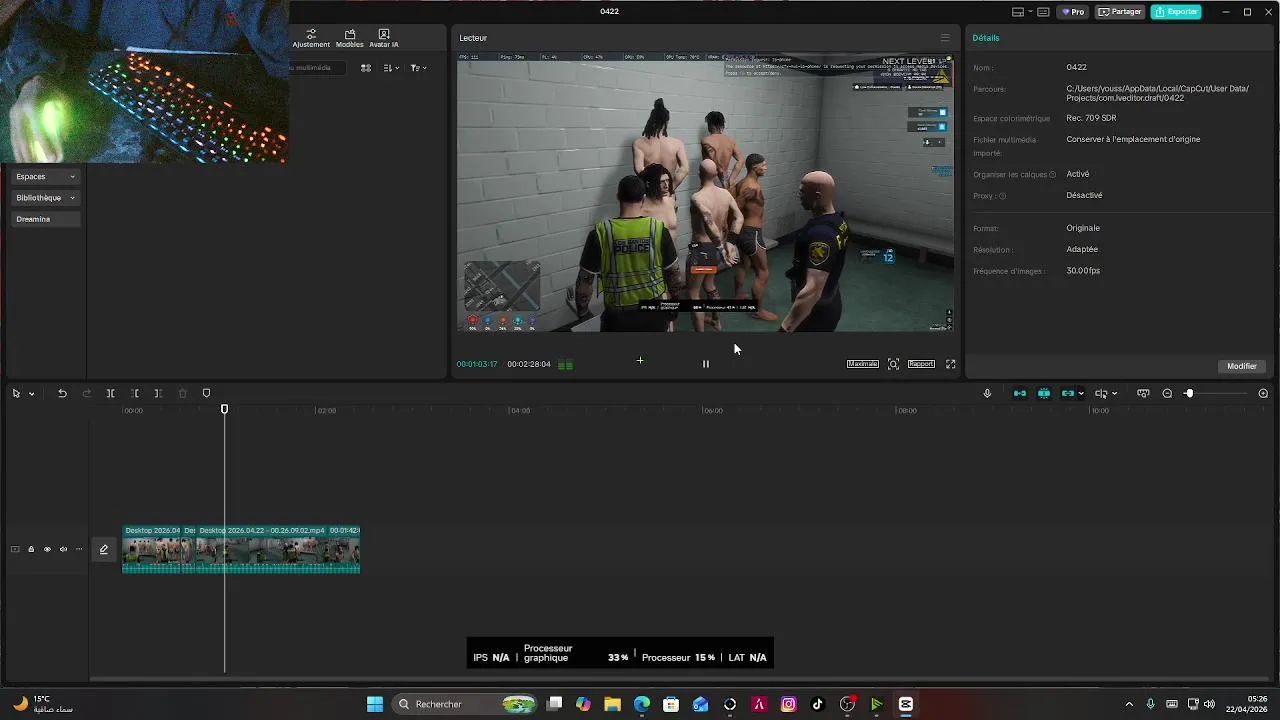Image resolution: width=1280 pixels, height=720 pixels.
Task: Click the media search field
Action: [318, 68]
